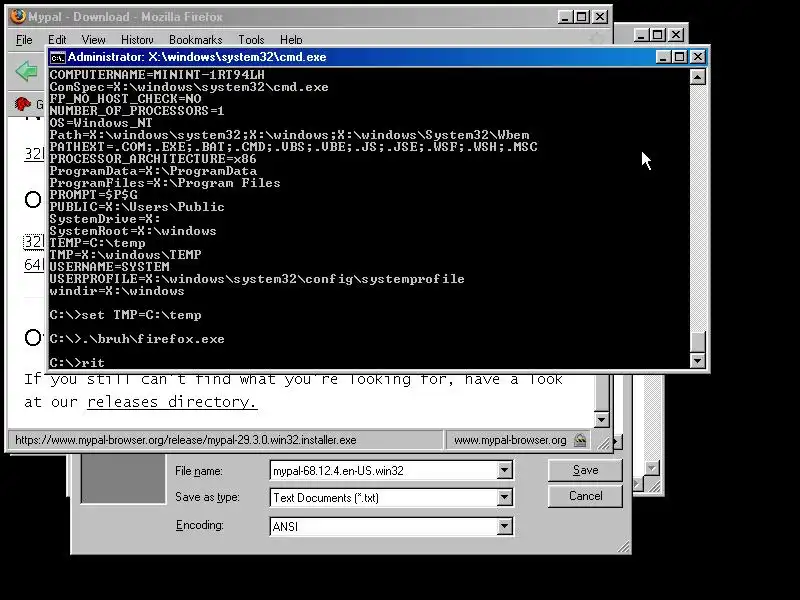Image resolution: width=800 pixels, height=600 pixels.
Task: Close the Mypal Firefox window
Action: click(601, 17)
